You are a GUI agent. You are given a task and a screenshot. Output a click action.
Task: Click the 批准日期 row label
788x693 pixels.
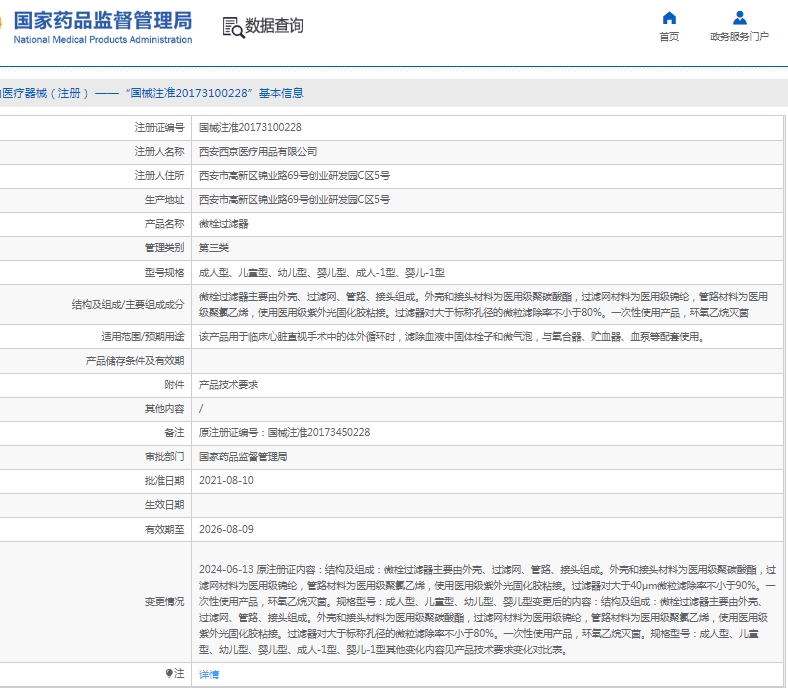[x=164, y=481]
